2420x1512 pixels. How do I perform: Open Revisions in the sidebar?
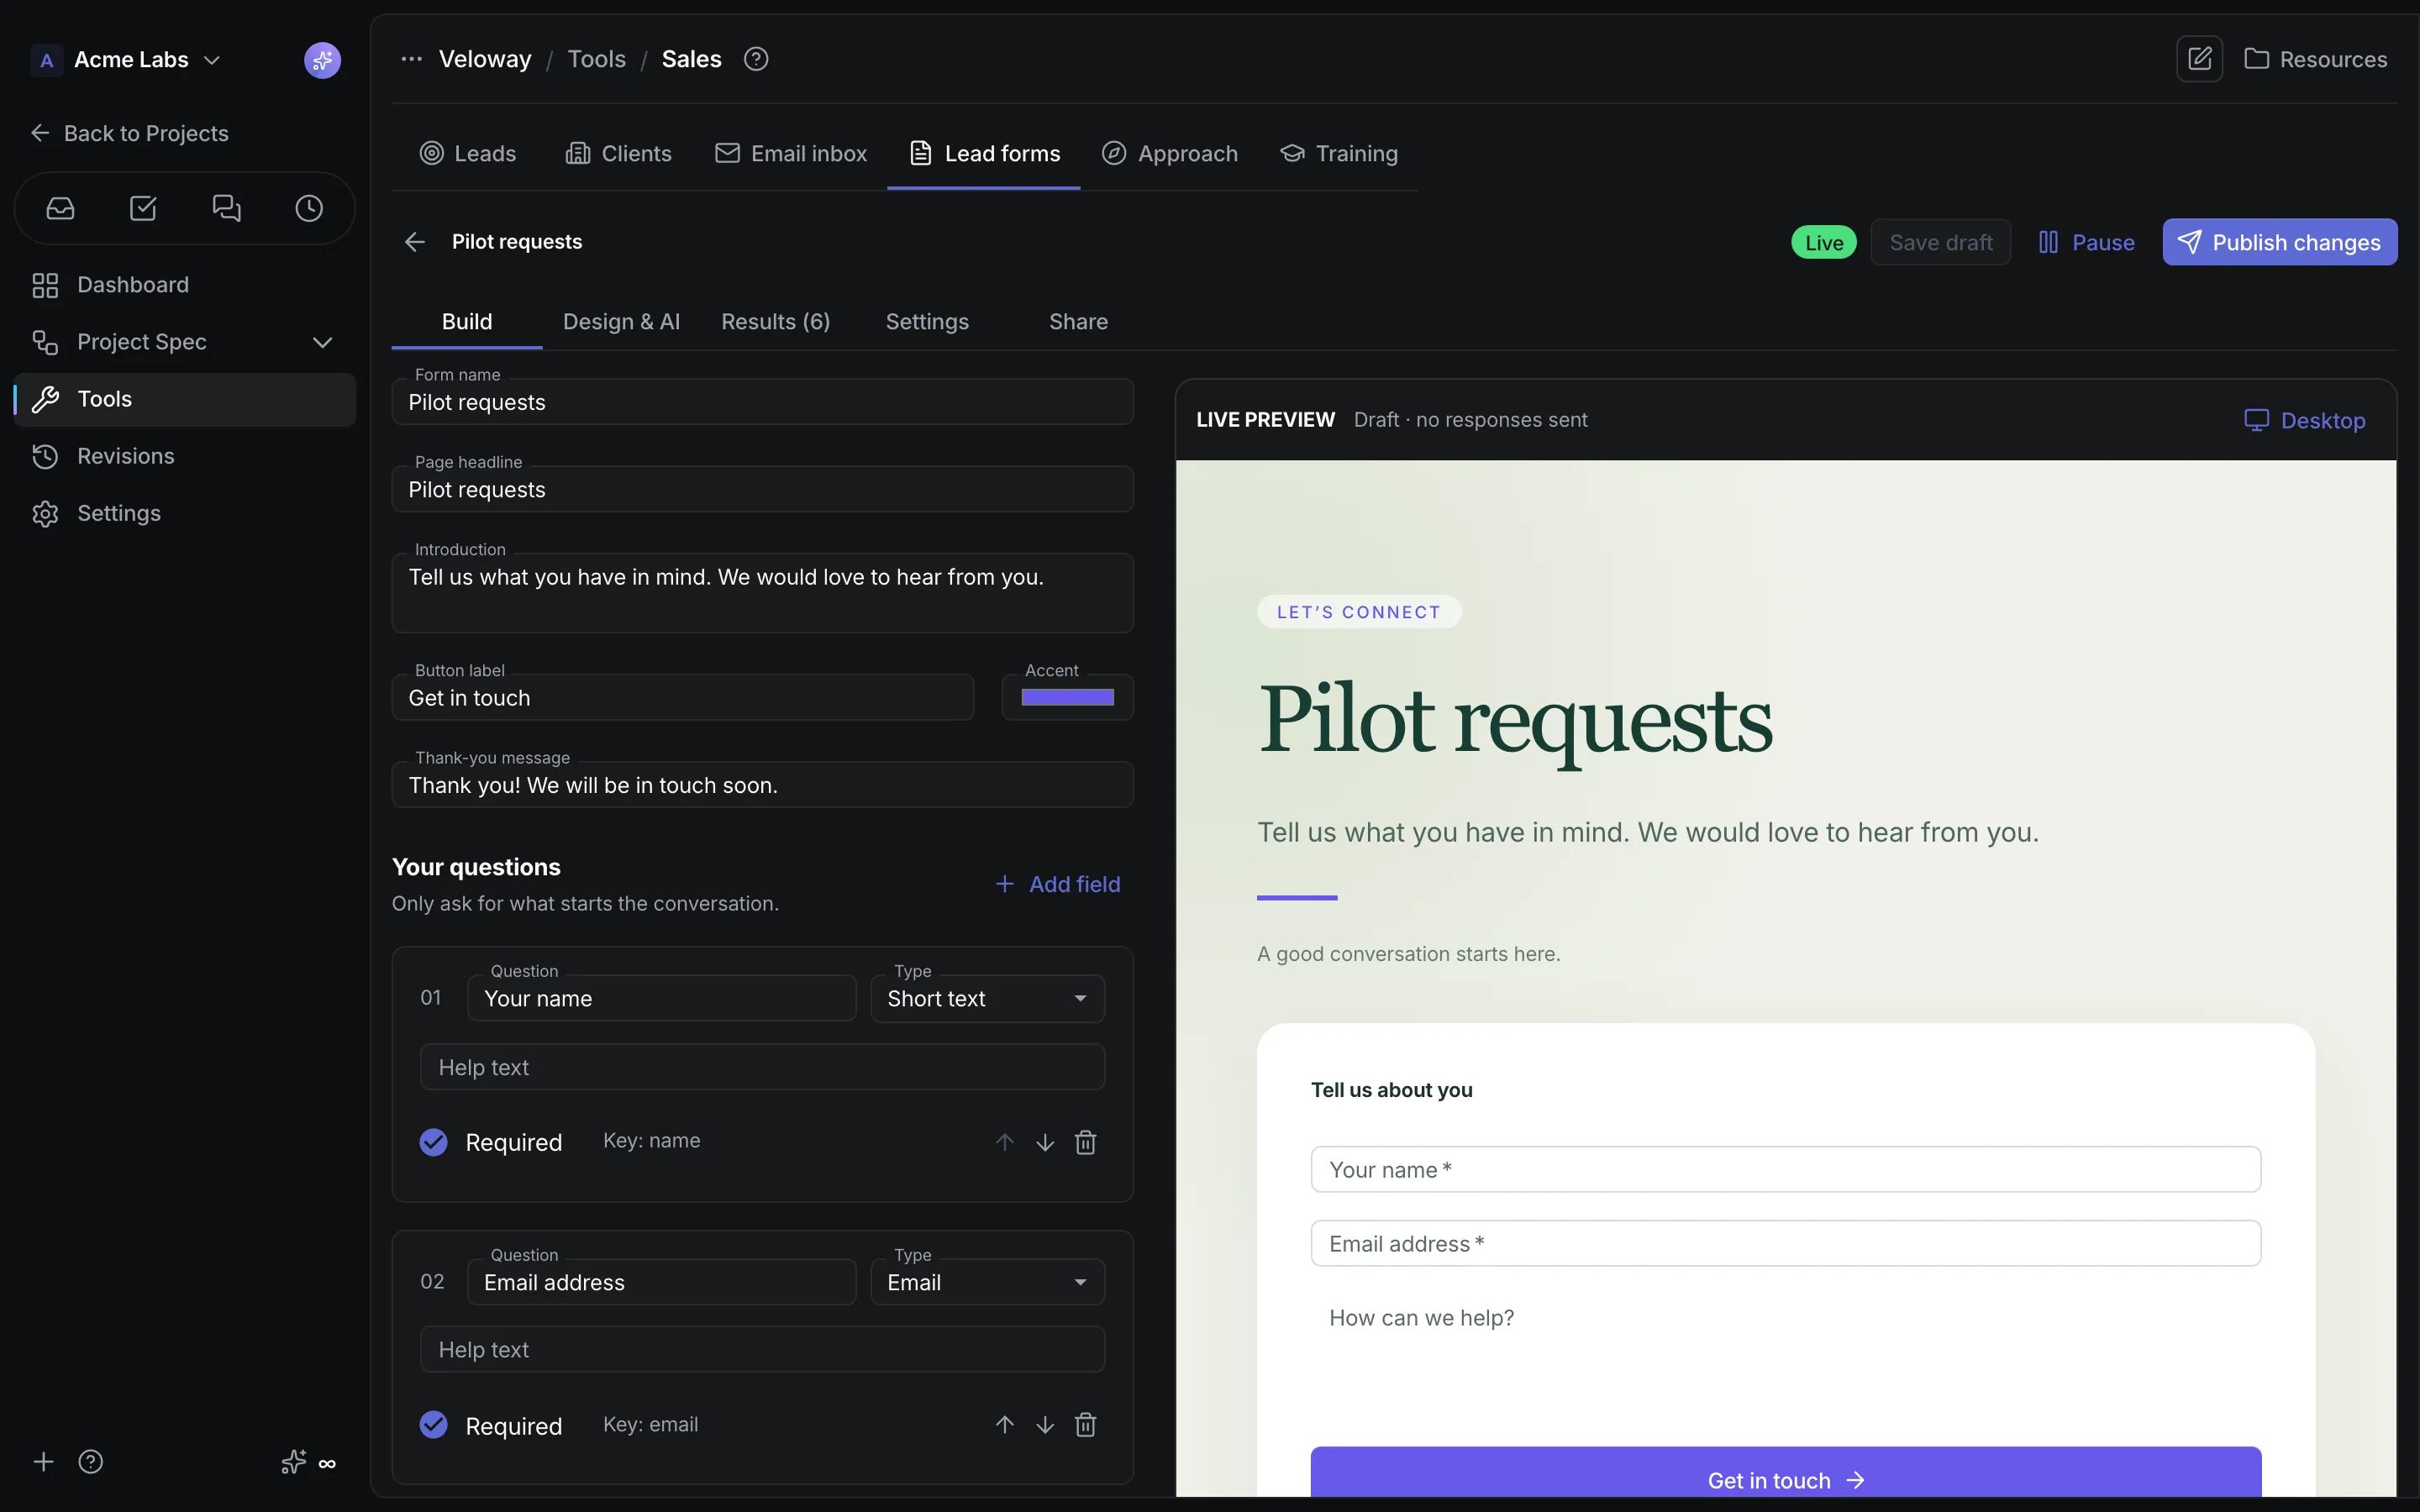pyautogui.click(x=185, y=456)
